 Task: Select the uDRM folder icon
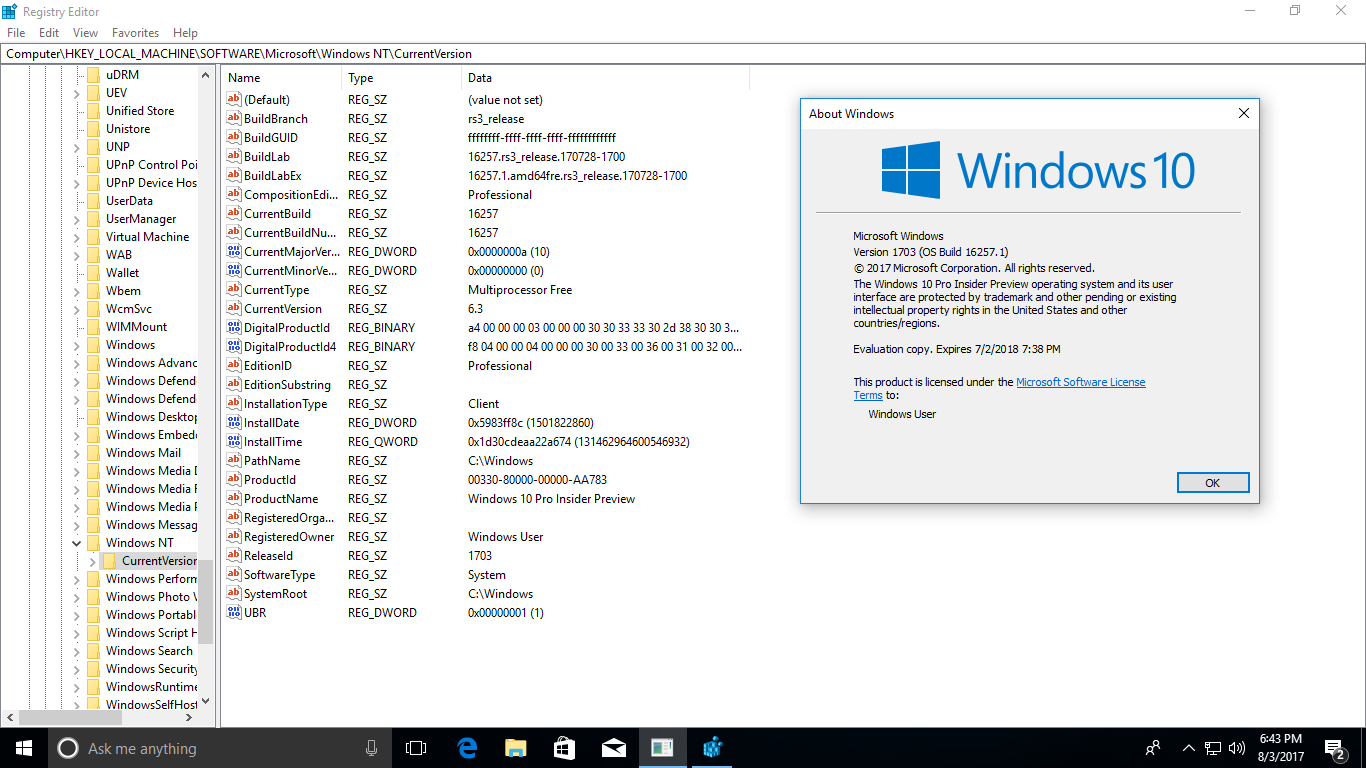93,74
